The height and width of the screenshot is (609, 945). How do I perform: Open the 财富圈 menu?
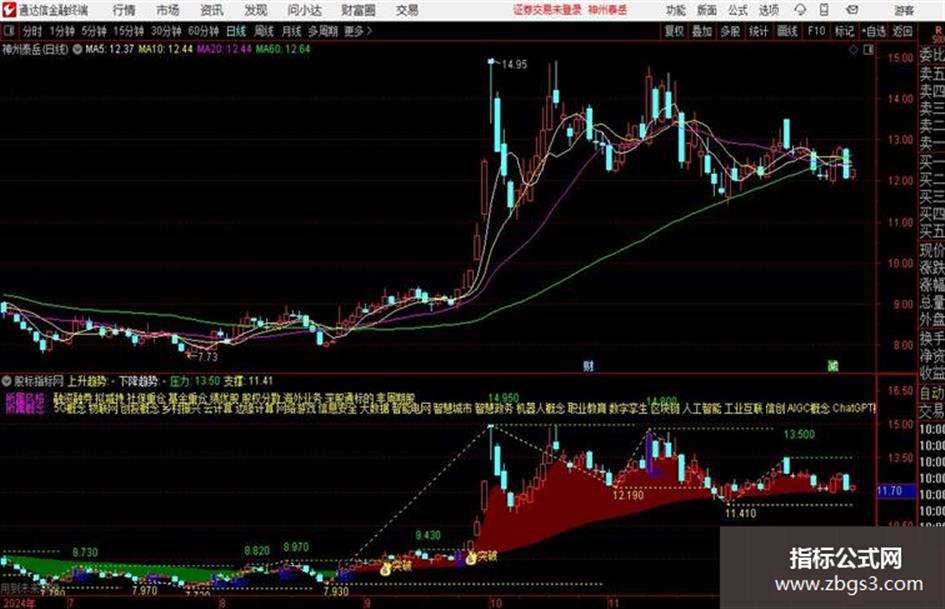click(358, 10)
